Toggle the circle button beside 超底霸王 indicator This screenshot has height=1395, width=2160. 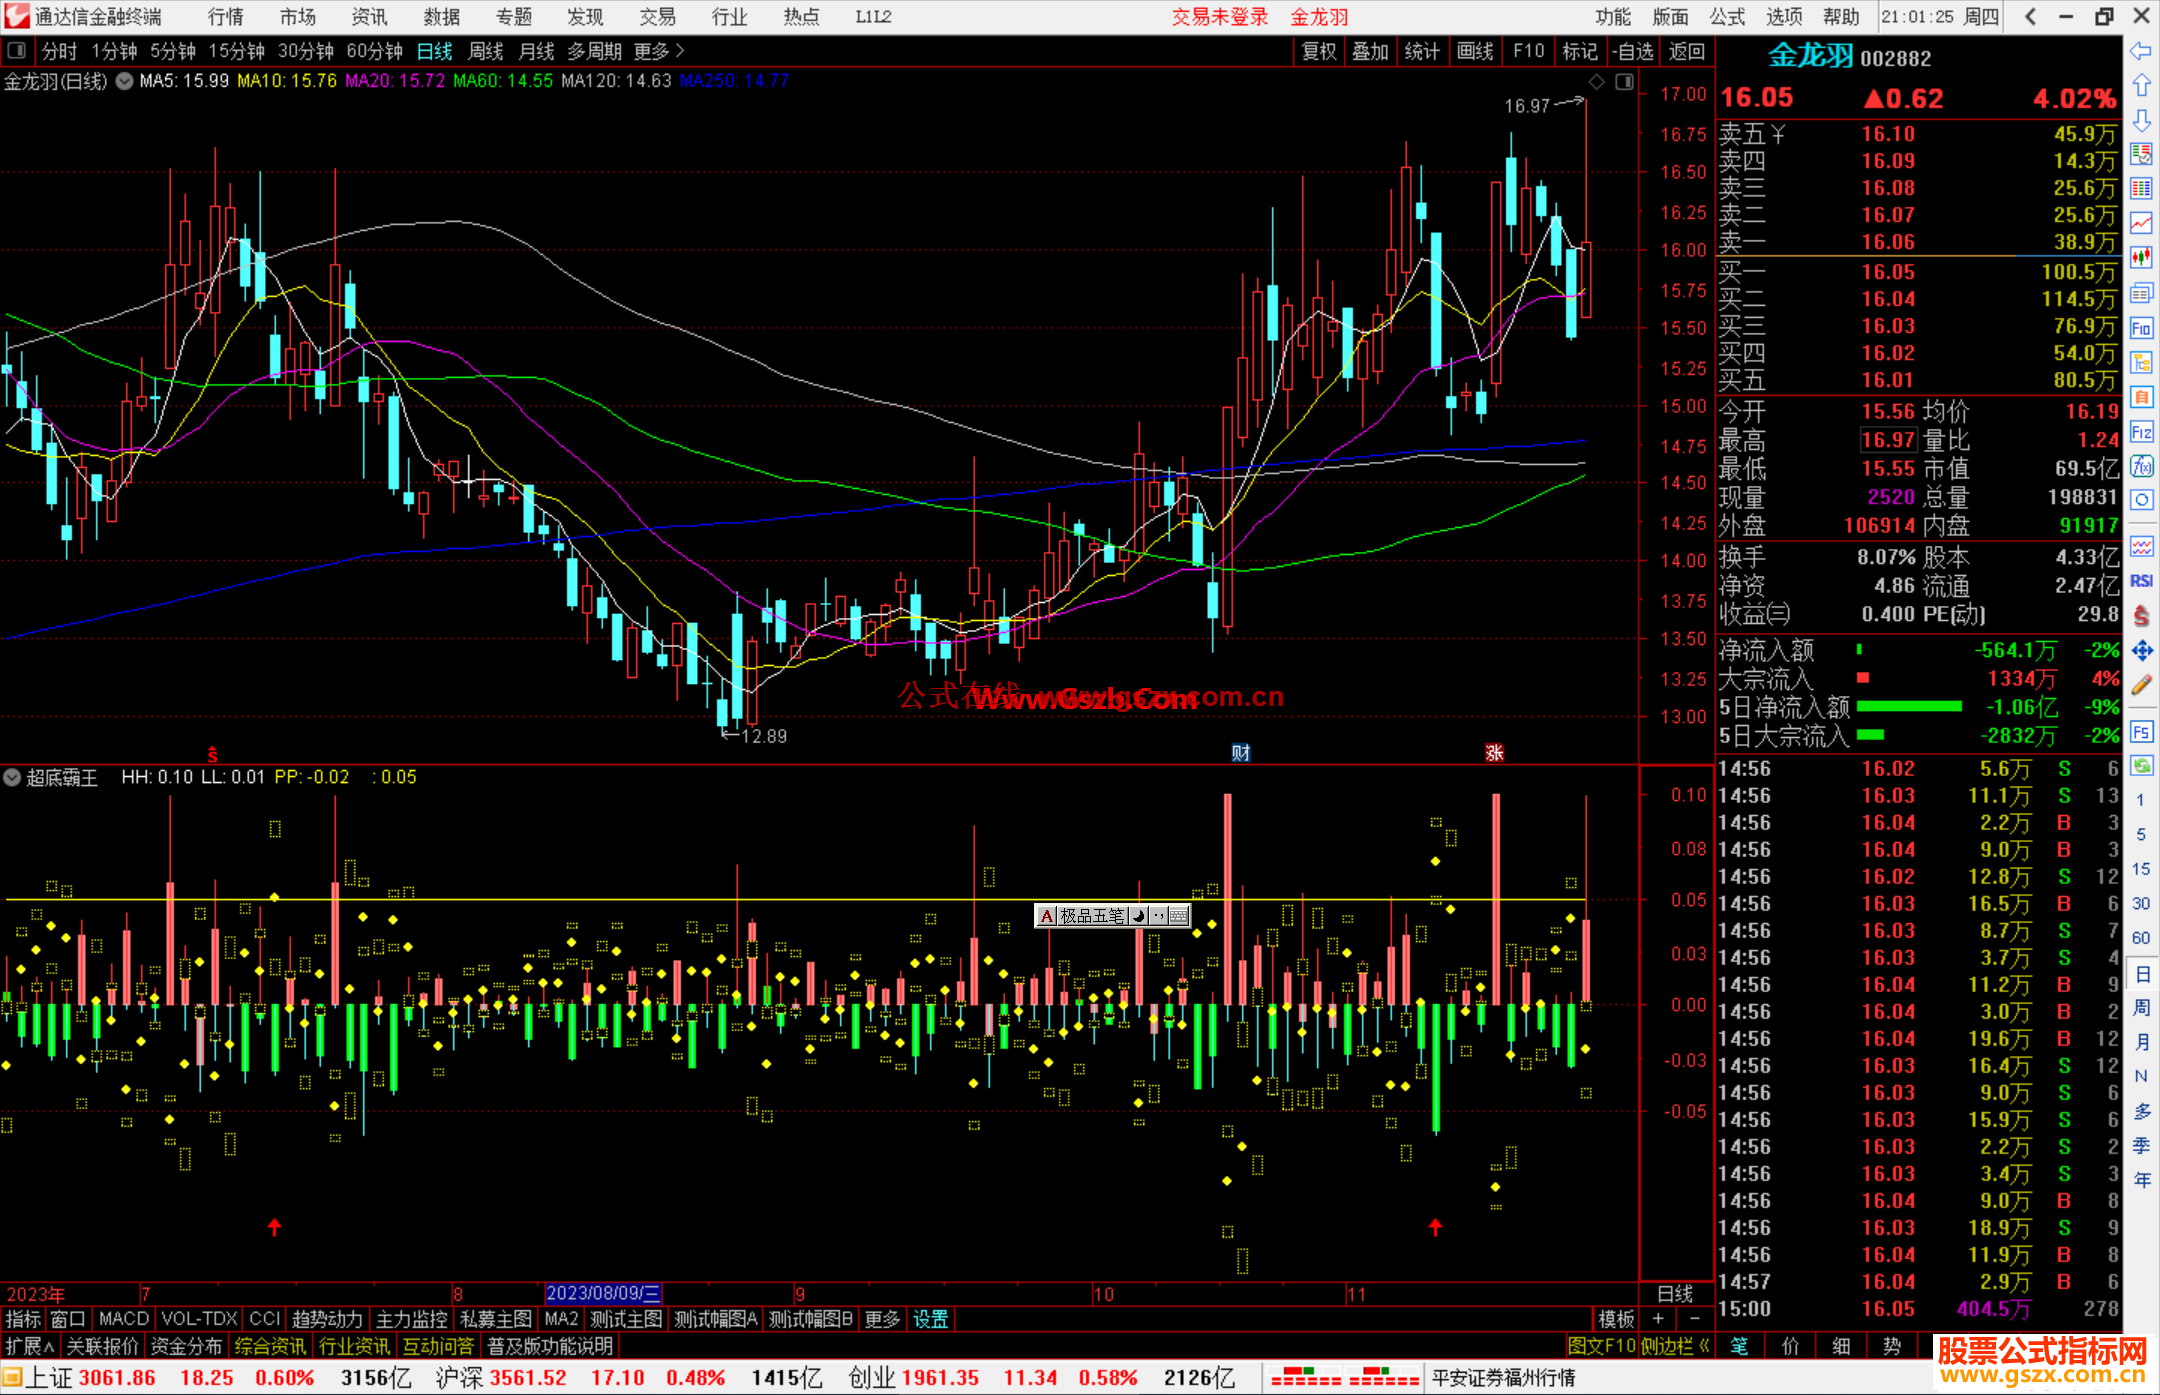[12, 777]
